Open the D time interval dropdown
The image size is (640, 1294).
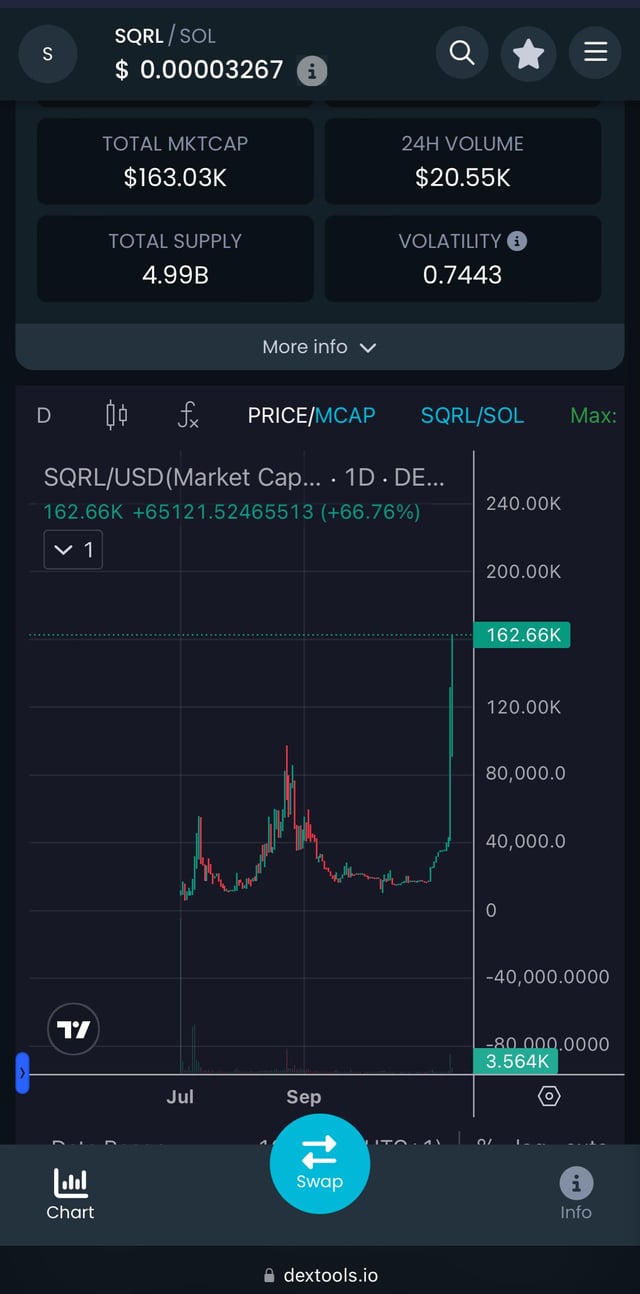pos(44,415)
